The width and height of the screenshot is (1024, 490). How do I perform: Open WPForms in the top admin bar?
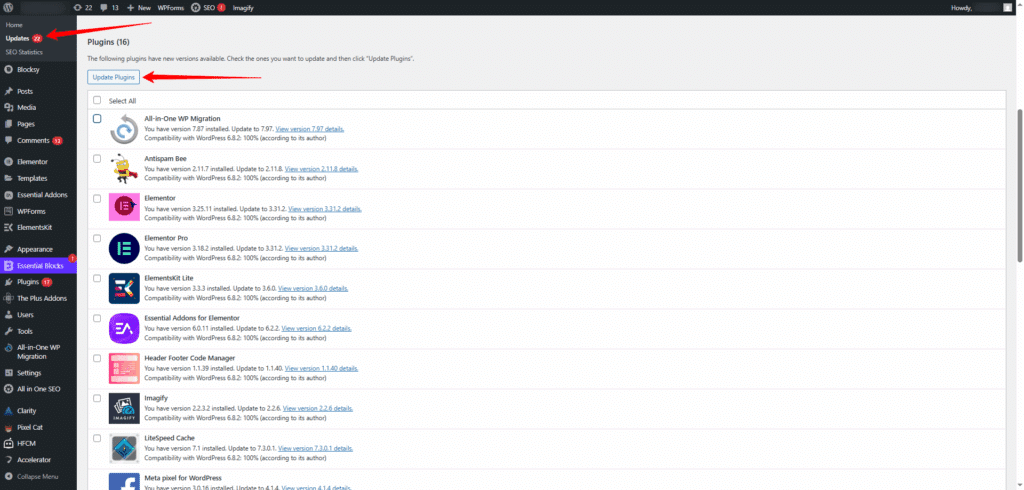[170, 8]
